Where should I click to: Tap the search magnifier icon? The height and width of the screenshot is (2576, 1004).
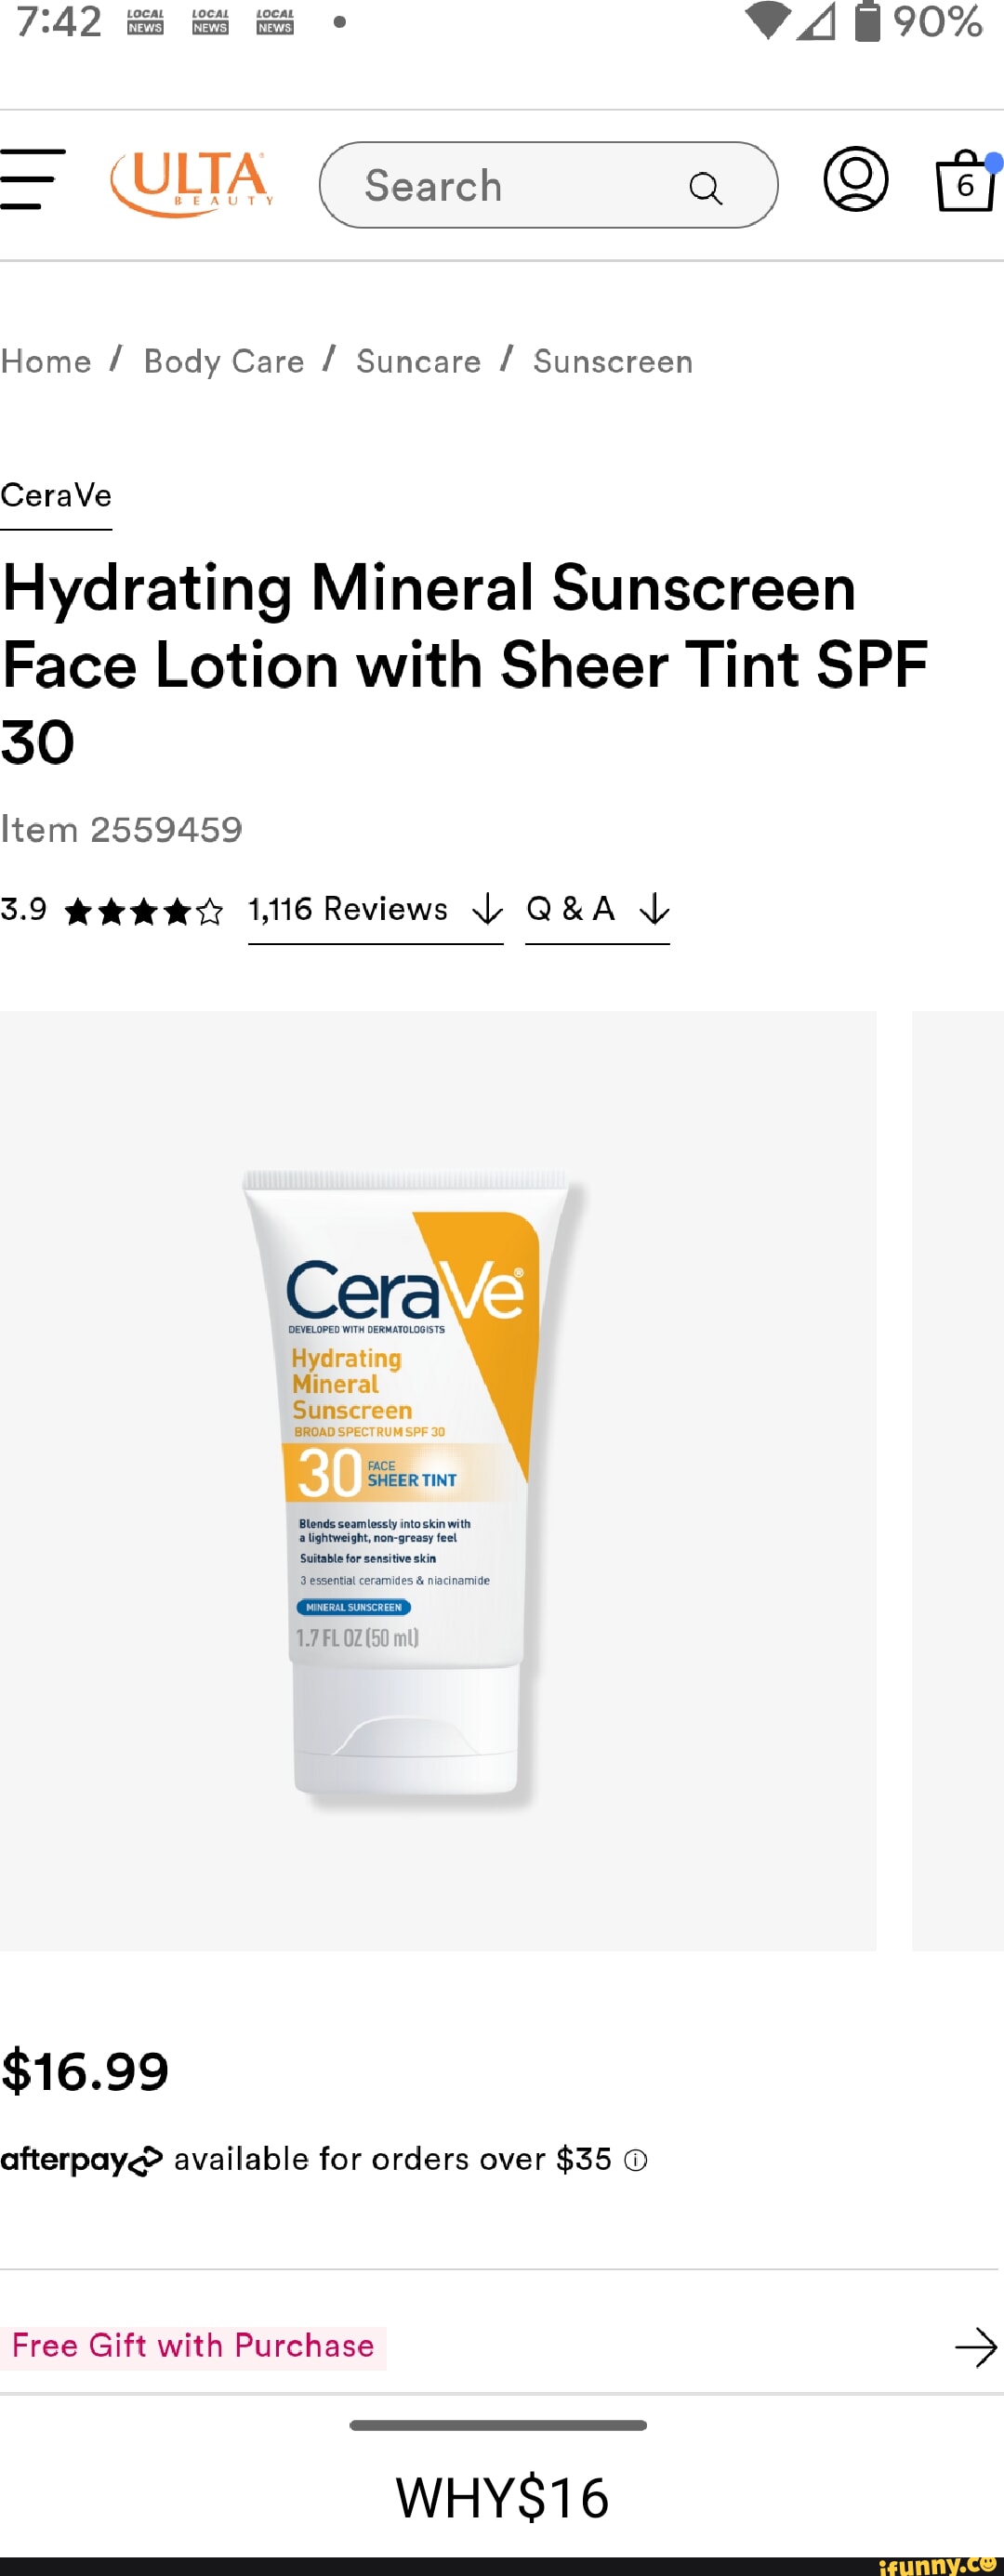(706, 187)
